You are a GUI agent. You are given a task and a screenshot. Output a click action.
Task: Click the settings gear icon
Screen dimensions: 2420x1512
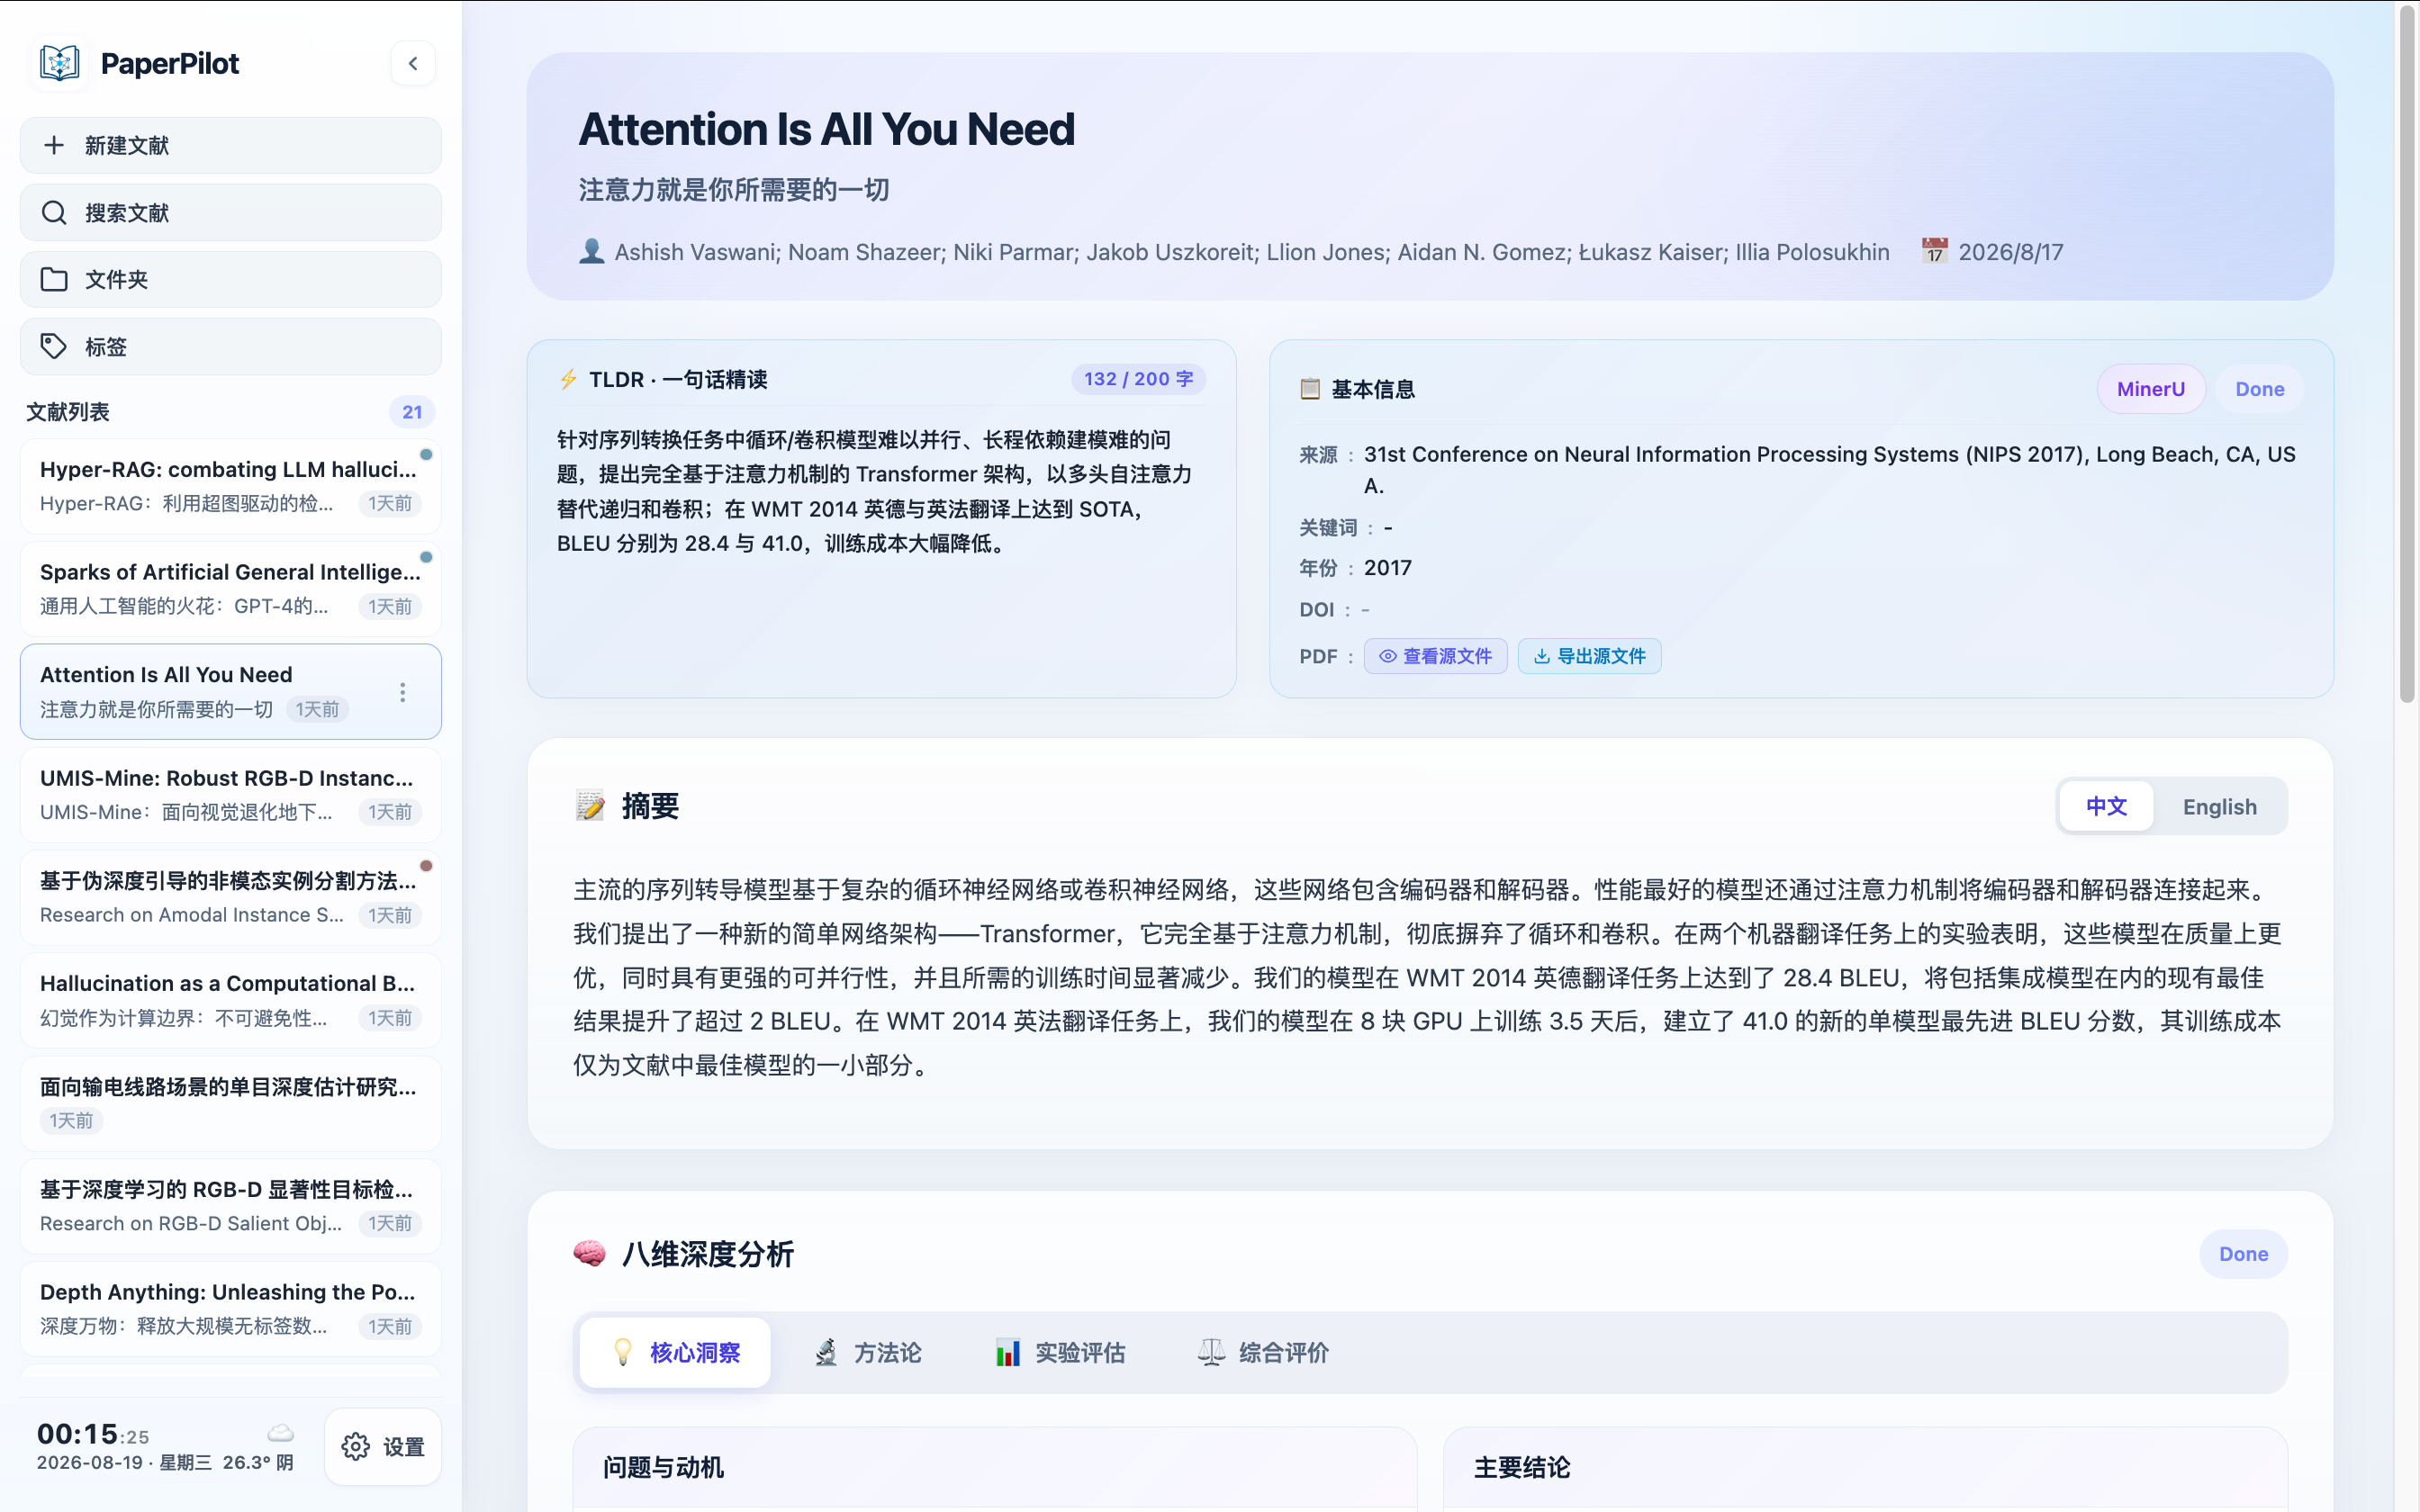pos(356,1447)
